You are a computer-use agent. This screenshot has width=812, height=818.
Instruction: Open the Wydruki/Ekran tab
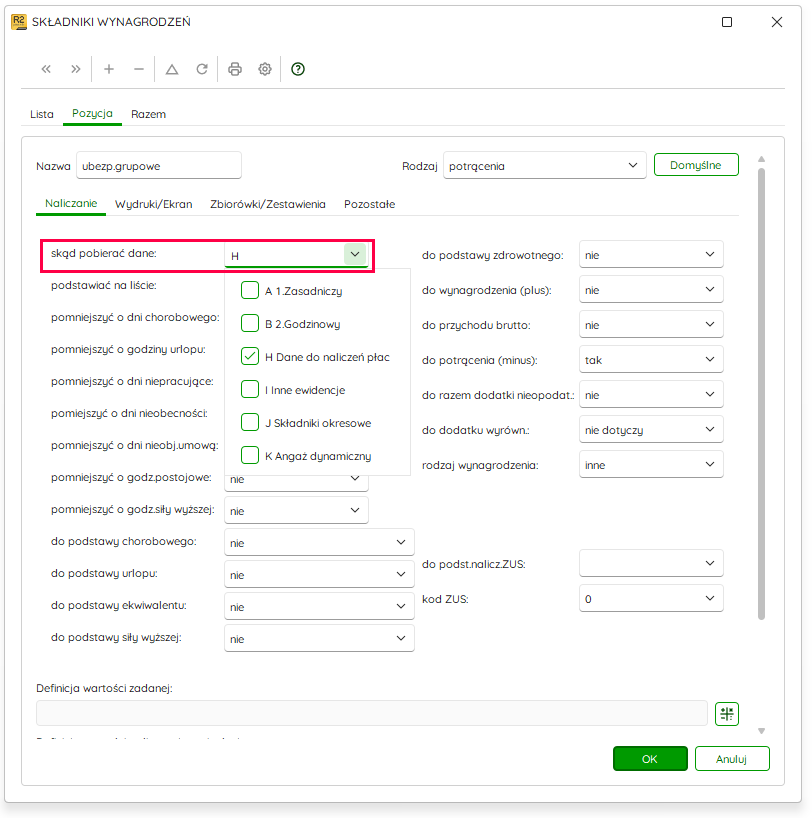(x=153, y=204)
